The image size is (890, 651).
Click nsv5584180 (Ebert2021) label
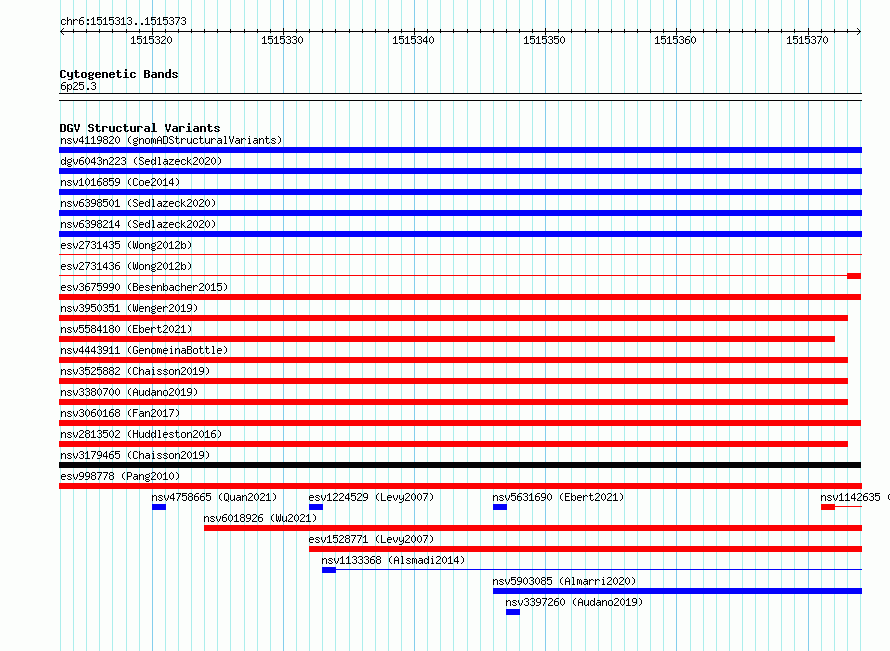click(x=126, y=329)
